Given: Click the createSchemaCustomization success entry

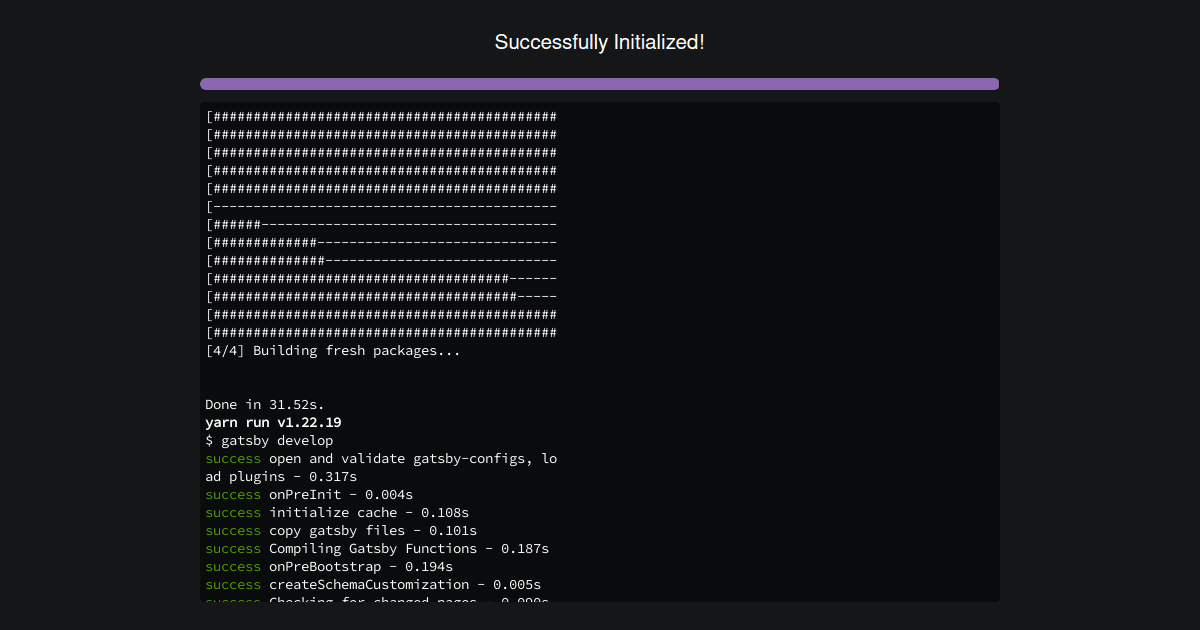Looking at the screenshot, I should [372, 584].
